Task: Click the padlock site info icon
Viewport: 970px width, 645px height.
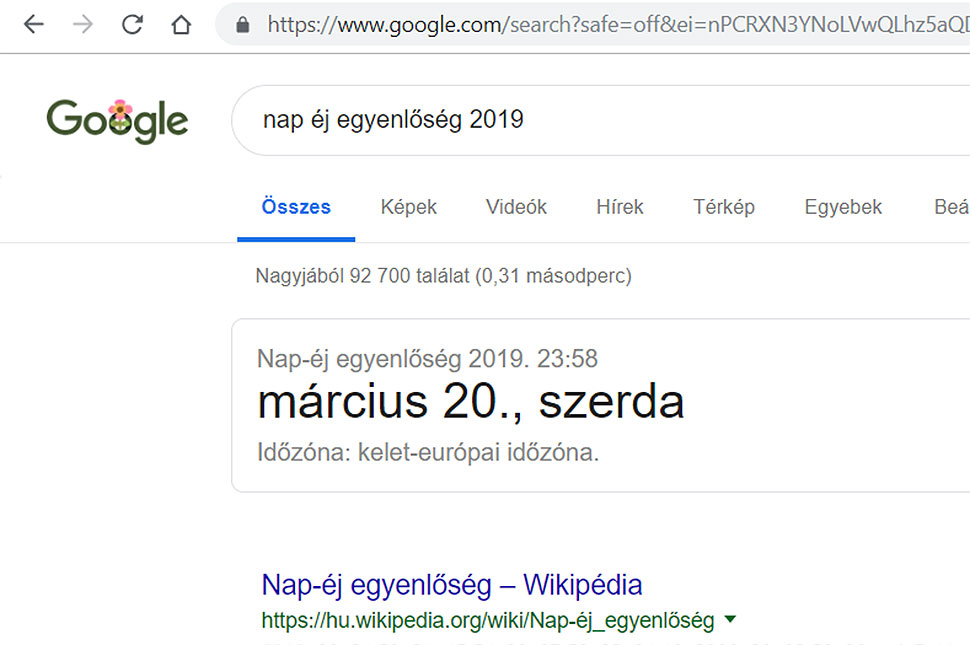Action: click(242, 25)
